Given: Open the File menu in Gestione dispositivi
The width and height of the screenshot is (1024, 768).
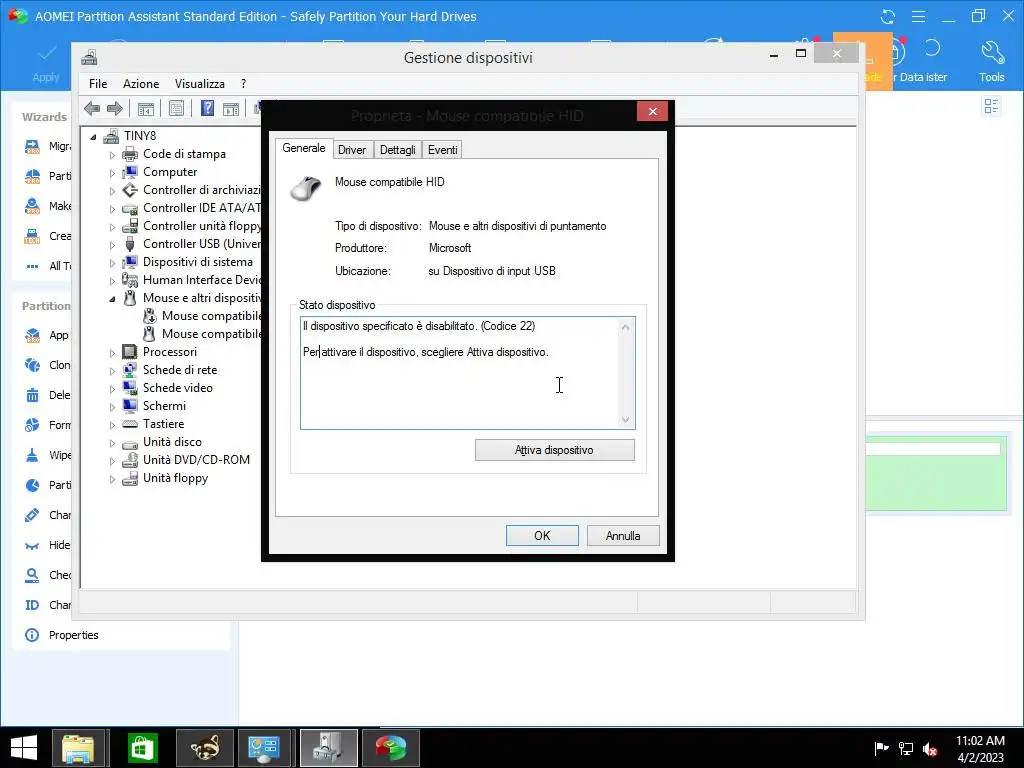Looking at the screenshot, I should [x=98, y=84].
